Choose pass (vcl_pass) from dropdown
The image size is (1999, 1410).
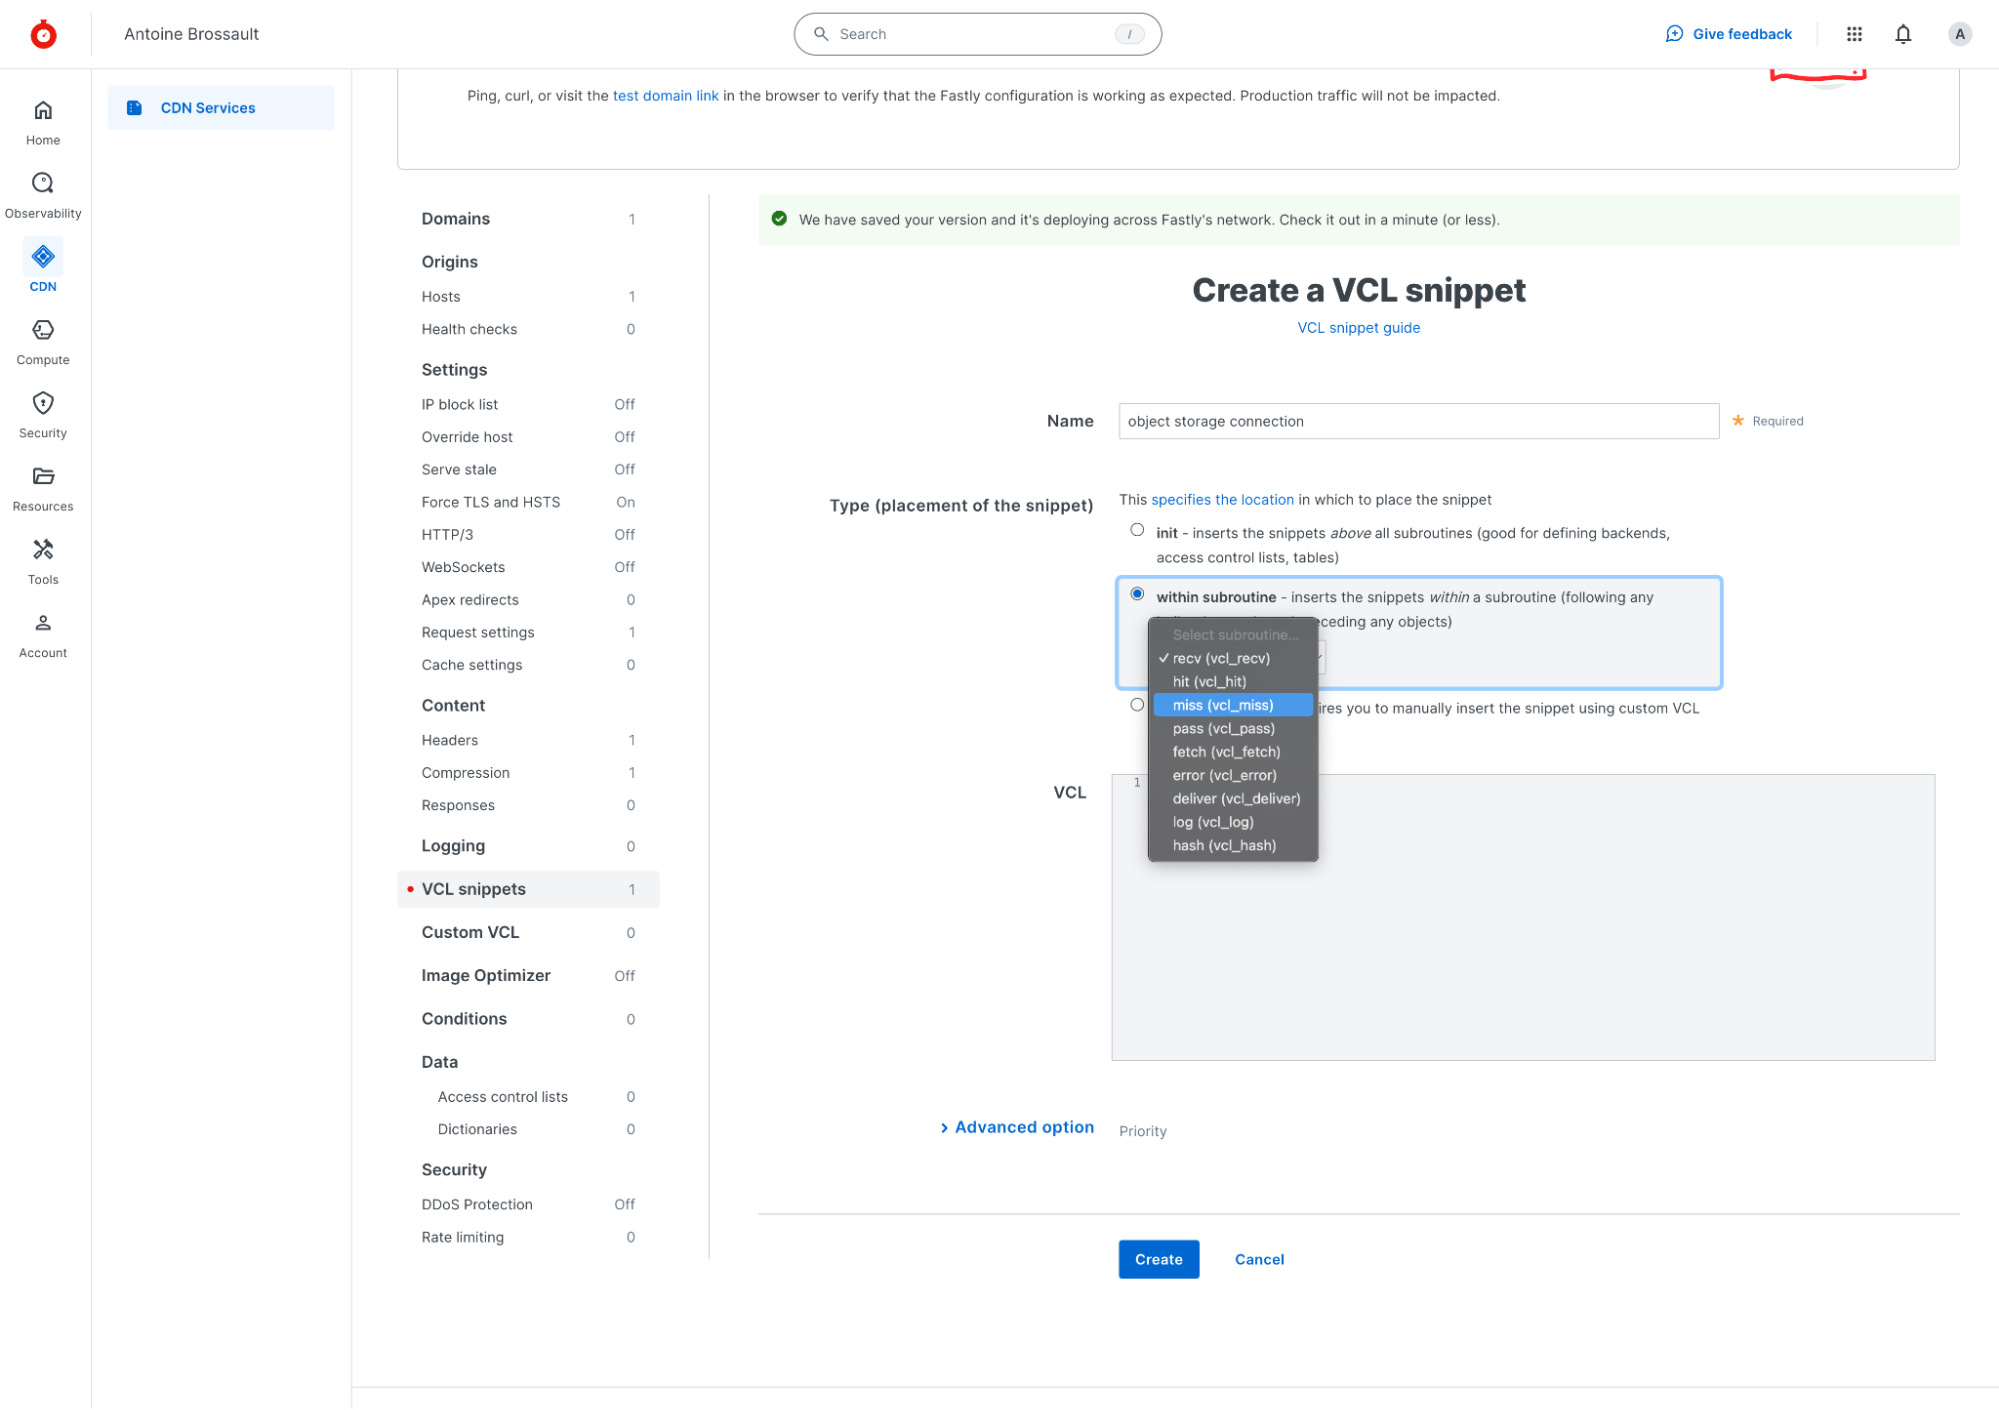point(1233,728)
